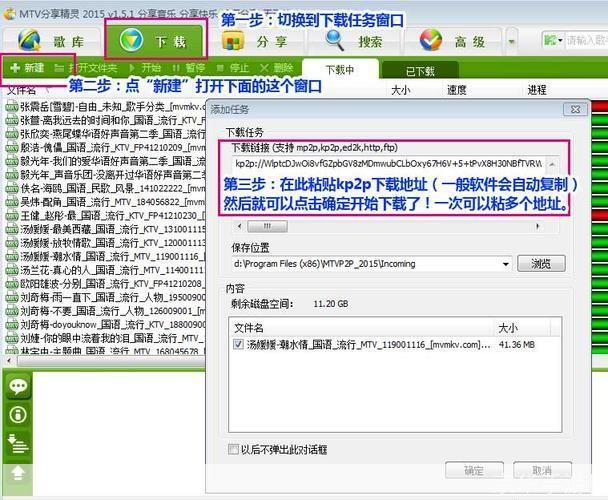608x500 pixels.
Task: Click upload arrow icon in sidebar
Action: coord(18,472)
